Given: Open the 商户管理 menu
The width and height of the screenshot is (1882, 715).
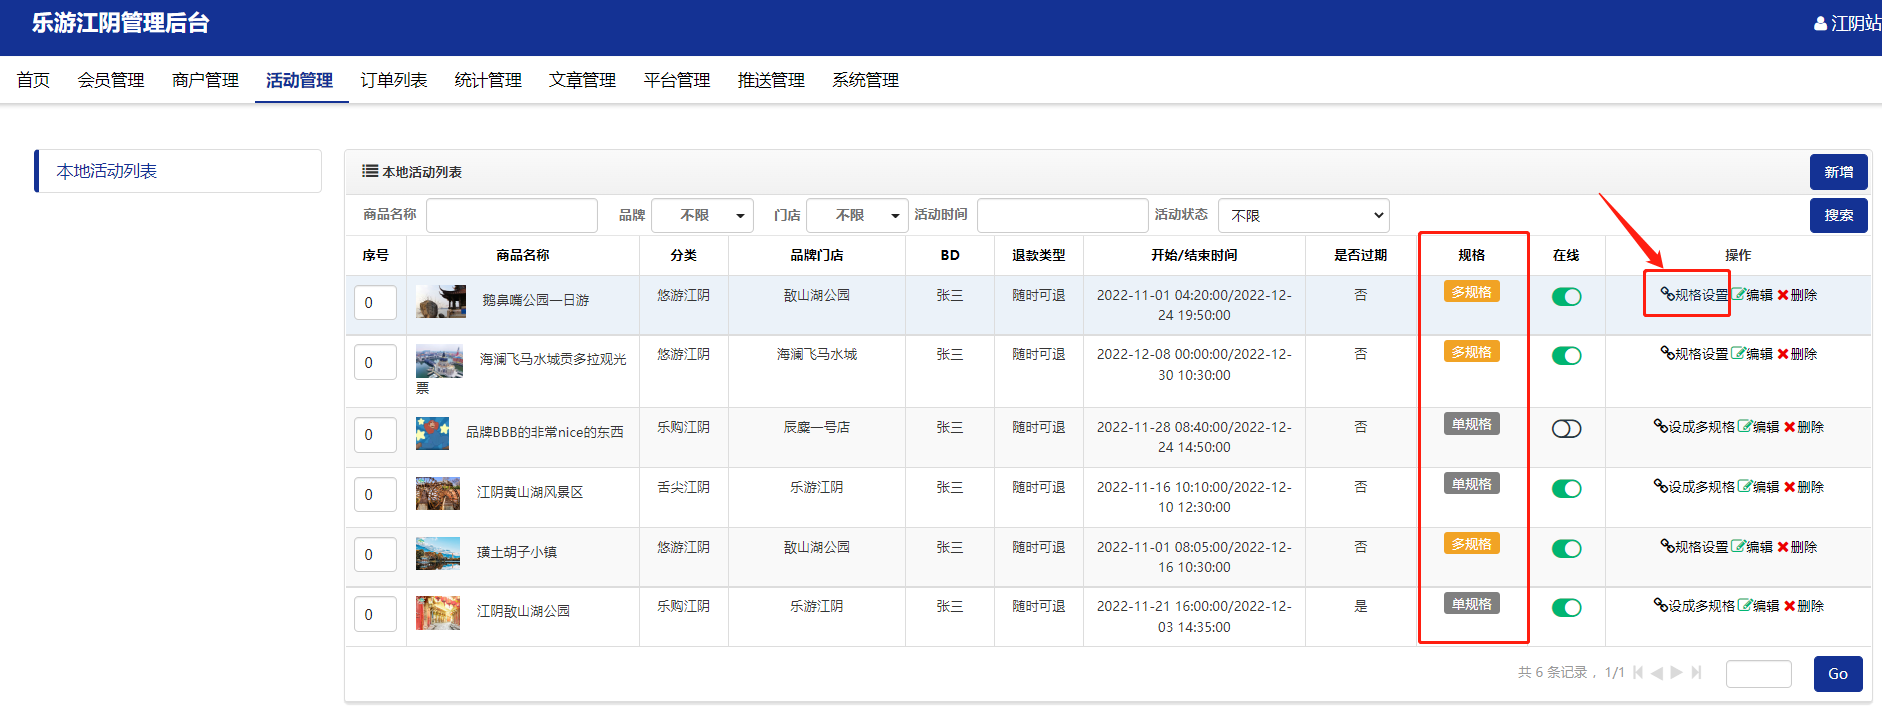Looking at the screenshot, I should click(x=205, y=80).
